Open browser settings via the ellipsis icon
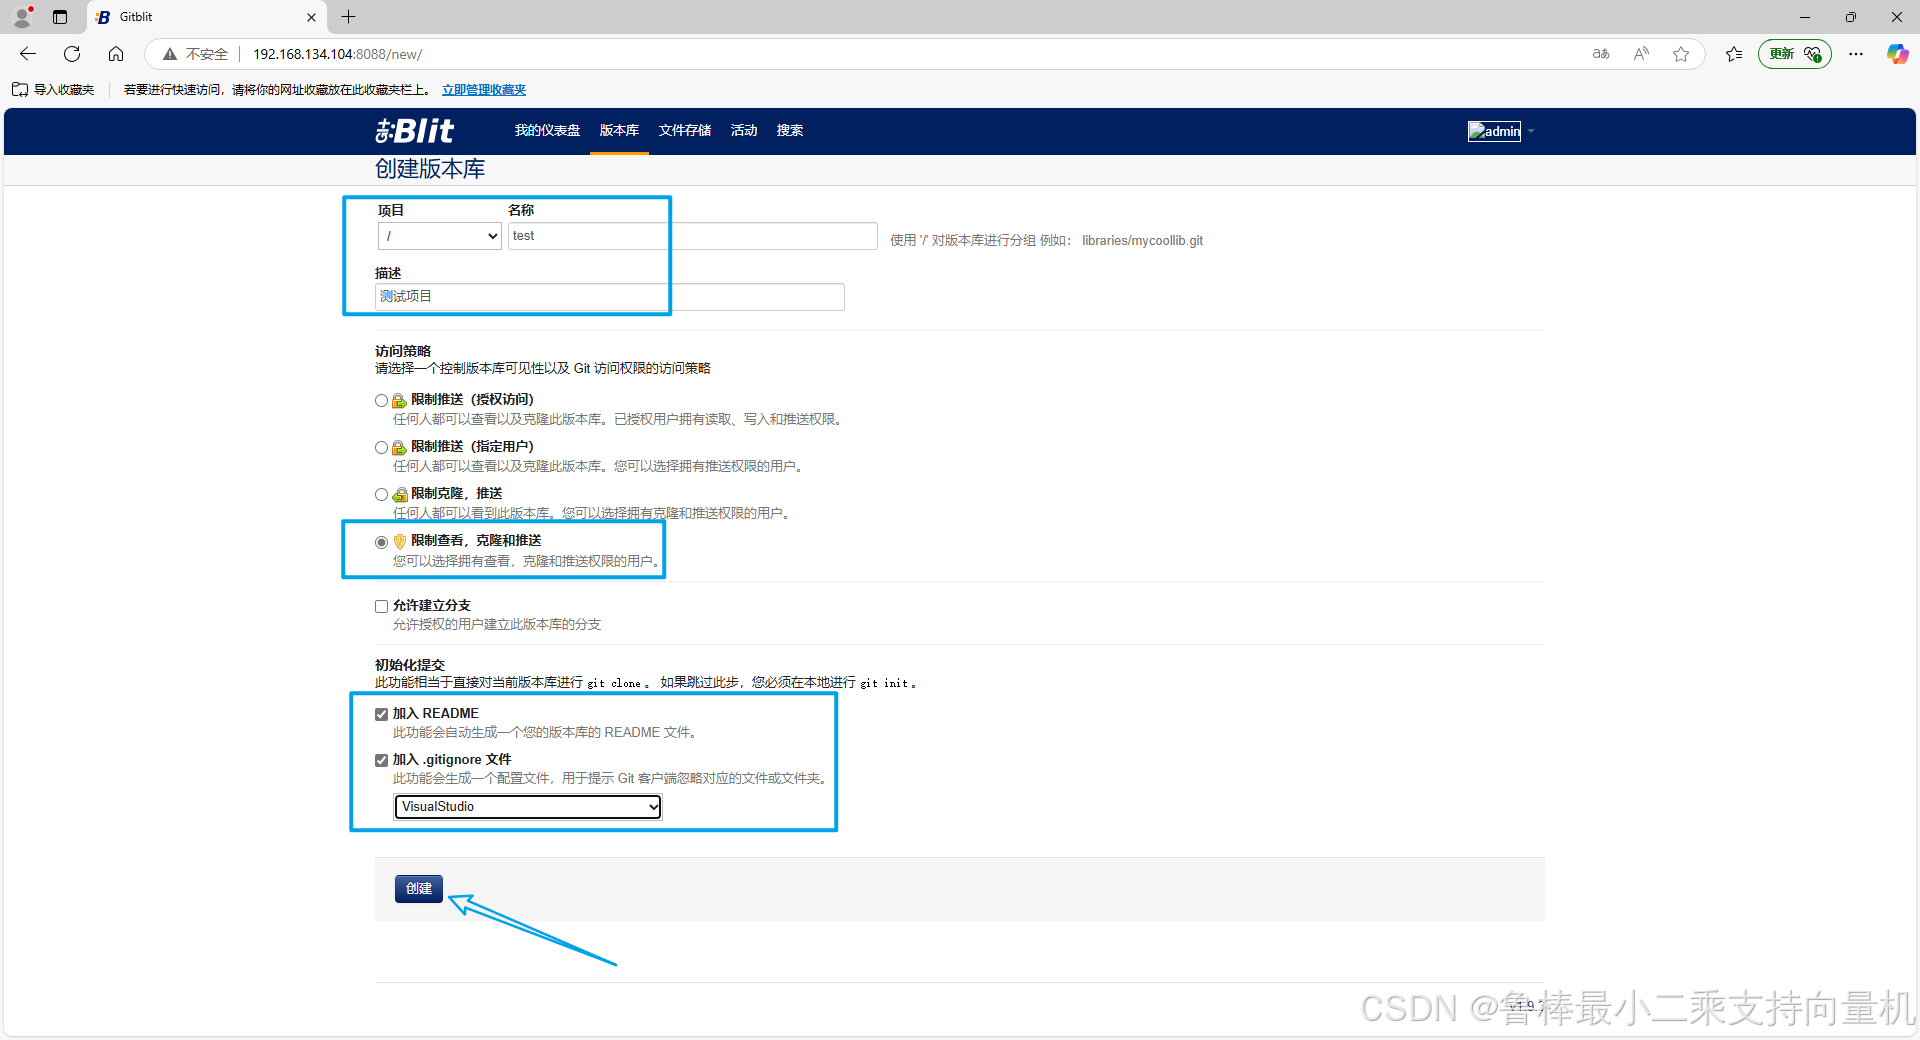Image resolution: width=1920 pixels, height=1040 pixels. click(1856, 54)
